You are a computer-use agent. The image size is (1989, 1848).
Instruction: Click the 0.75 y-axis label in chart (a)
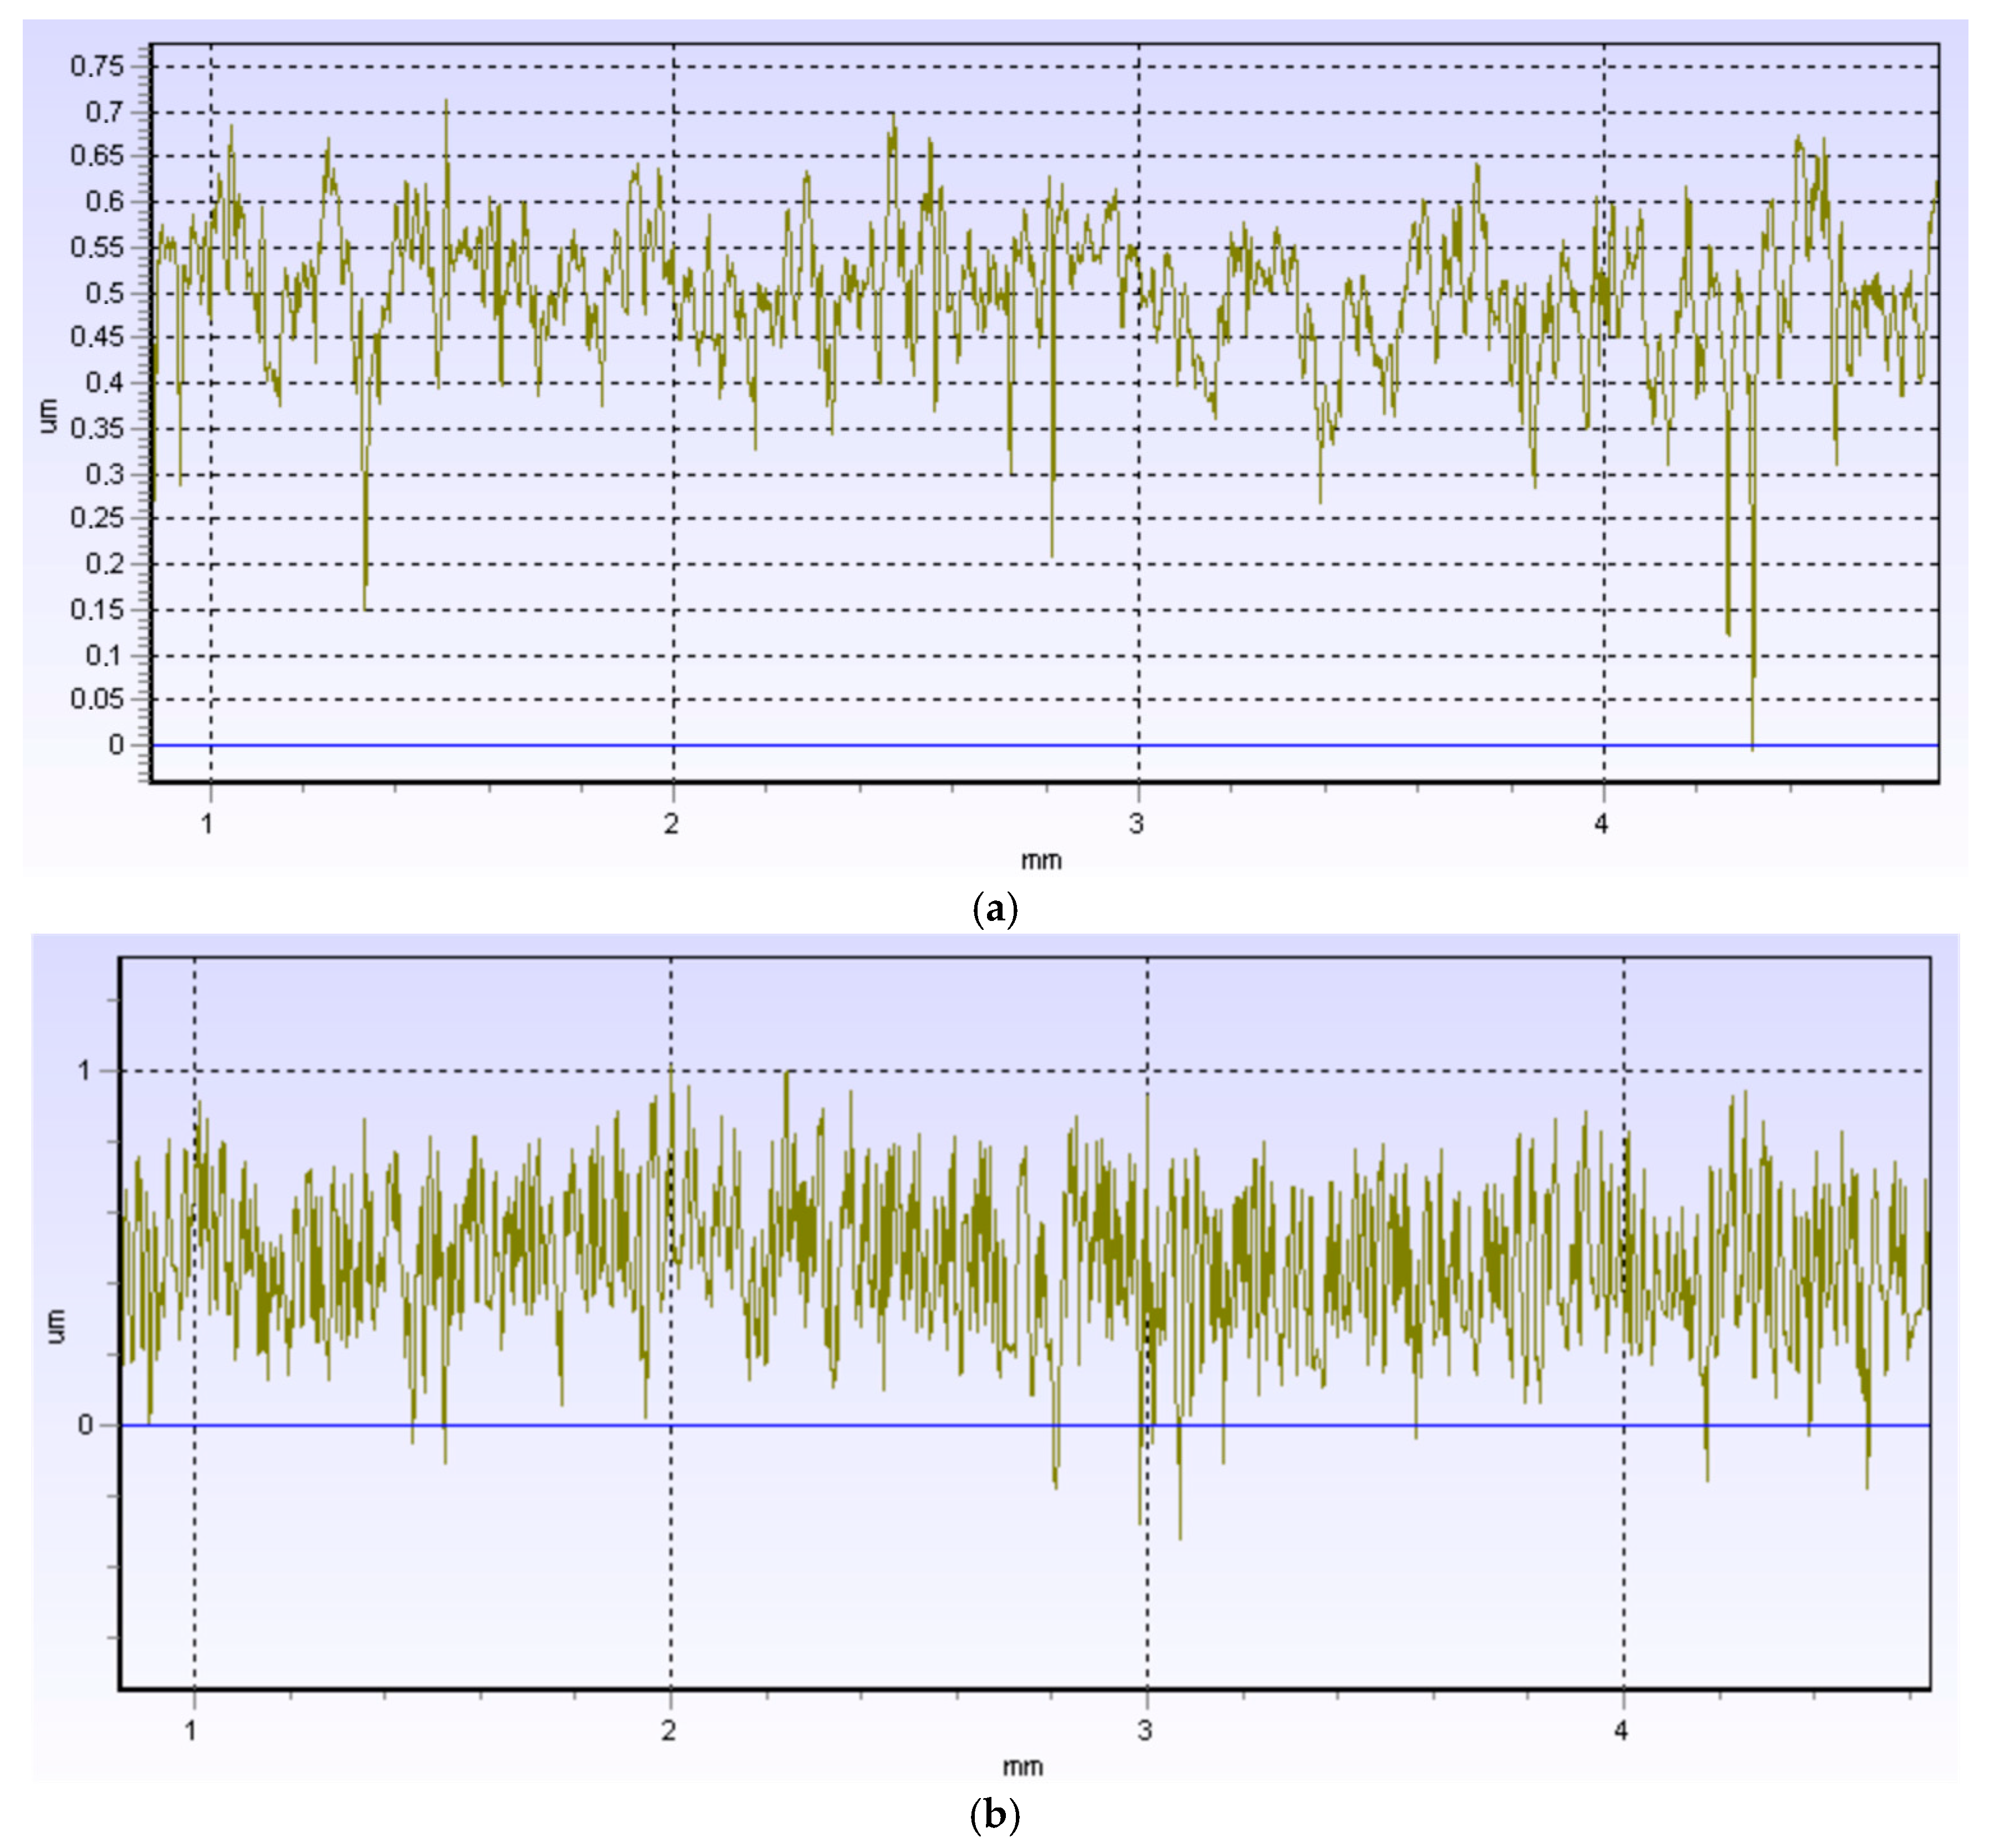(x=97, y=67)
